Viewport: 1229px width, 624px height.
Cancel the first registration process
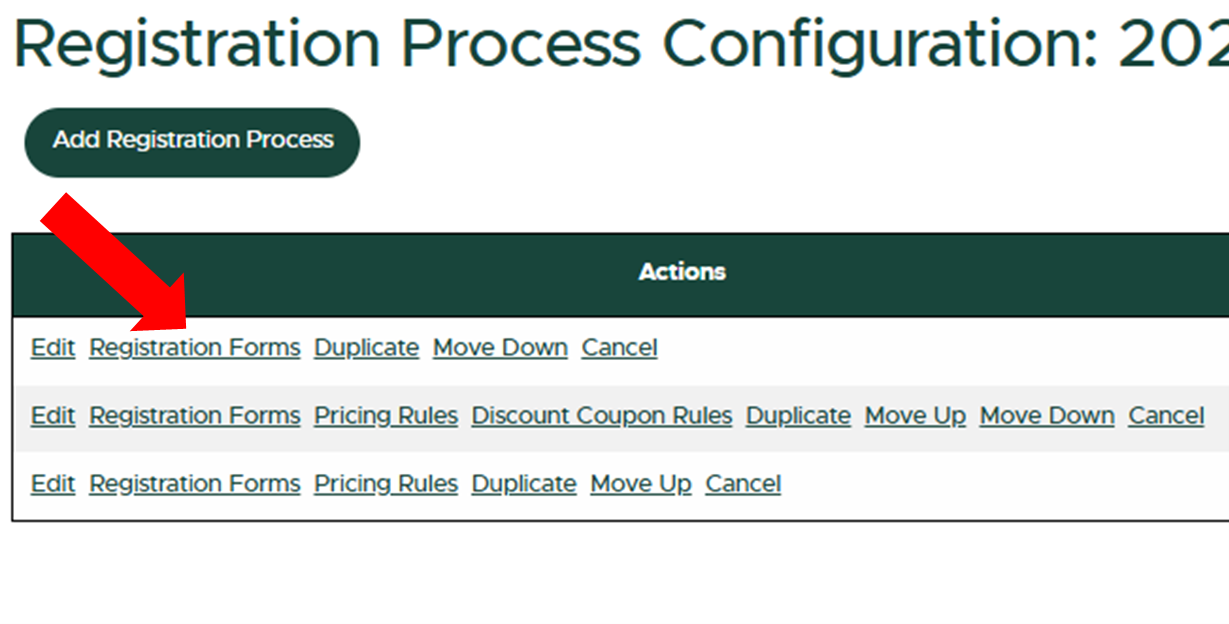coord(618,347)
